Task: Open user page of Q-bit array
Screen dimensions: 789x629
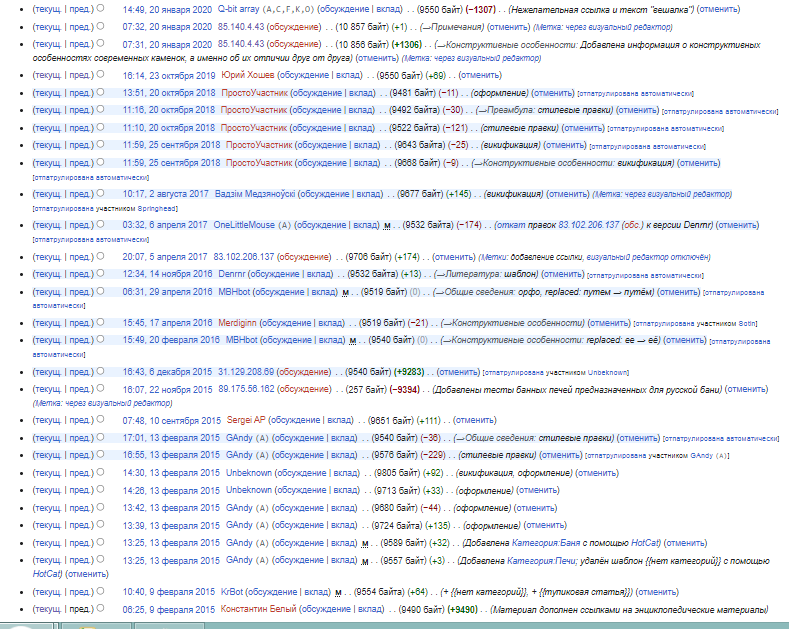Action: [x=245, y=8]
